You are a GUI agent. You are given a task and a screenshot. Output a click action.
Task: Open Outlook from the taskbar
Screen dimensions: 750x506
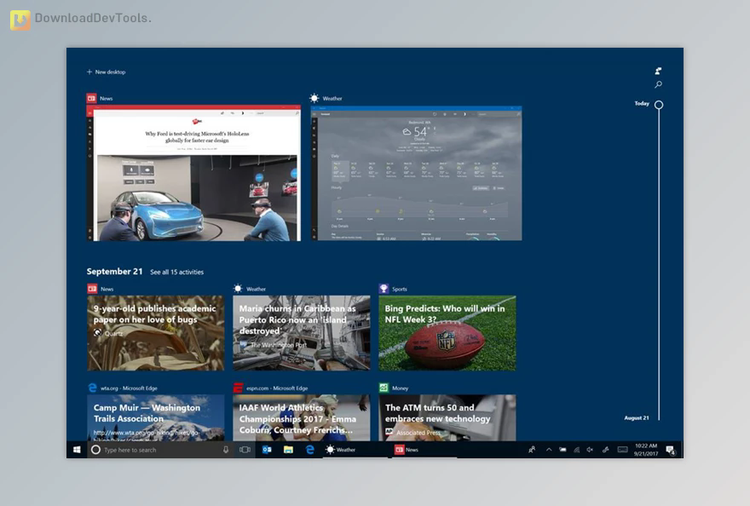[267, 450]
